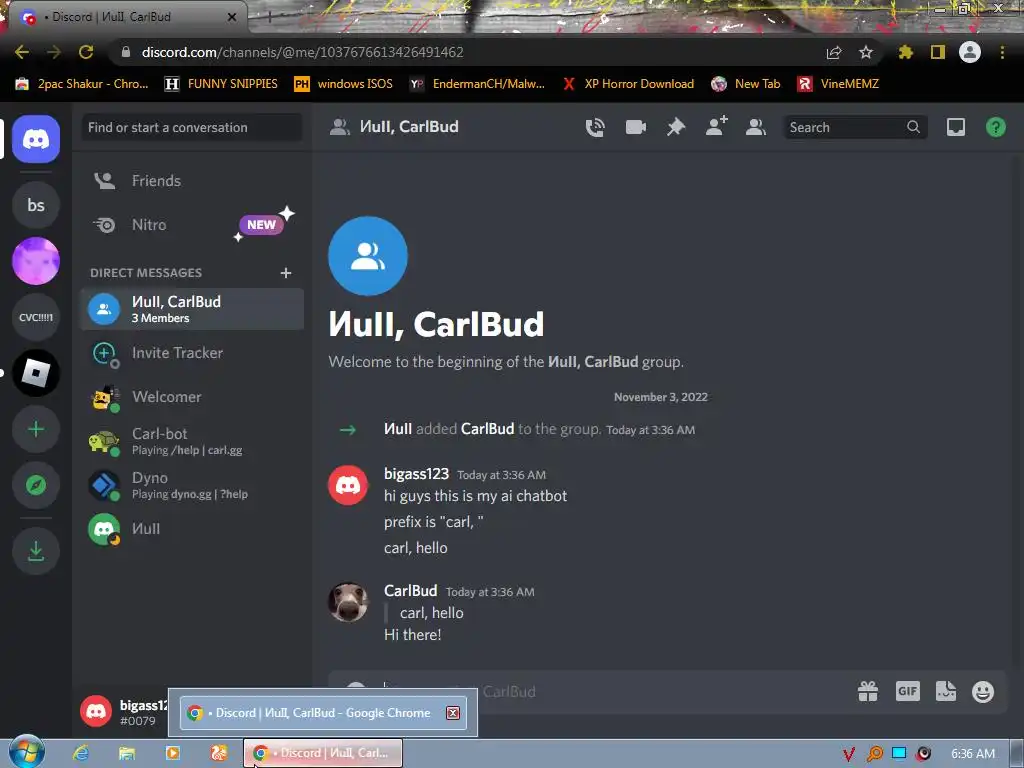The image size is (1024, 768).
Task: Open the Nitro page
Action: (x=192, y=225)
